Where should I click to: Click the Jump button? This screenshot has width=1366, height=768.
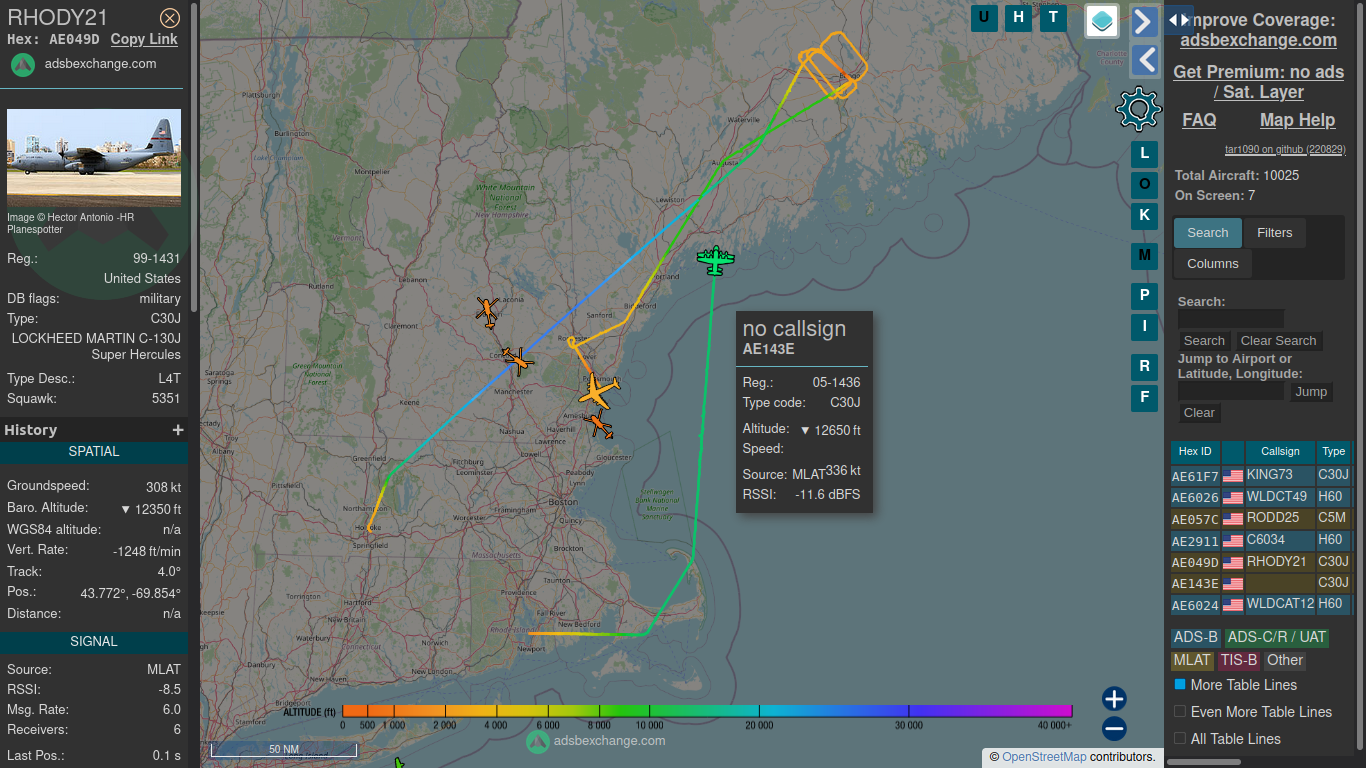click(x=1311, y=392)
